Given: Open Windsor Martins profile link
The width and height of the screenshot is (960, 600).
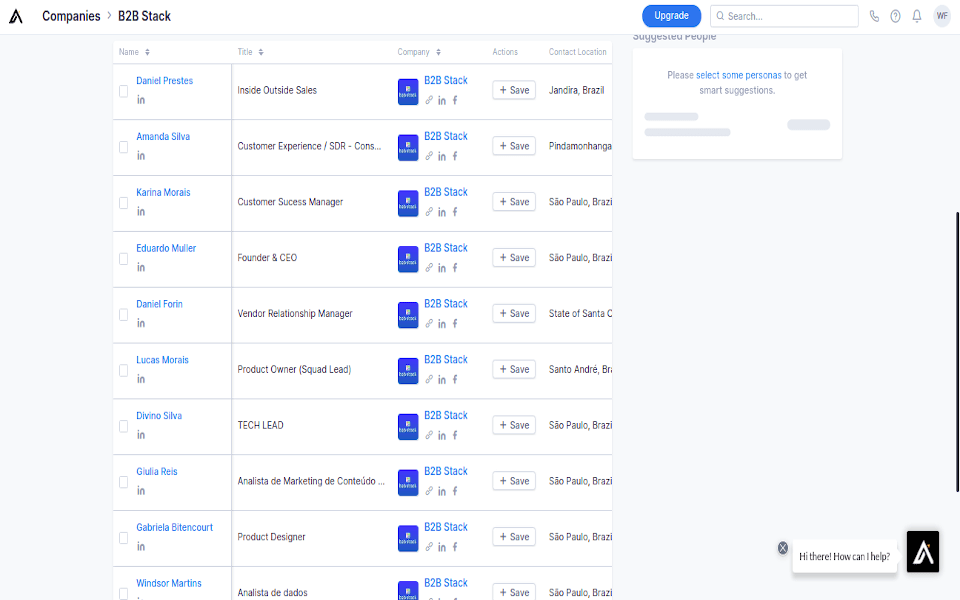Looking at the screenshot, I should [169, 583].
